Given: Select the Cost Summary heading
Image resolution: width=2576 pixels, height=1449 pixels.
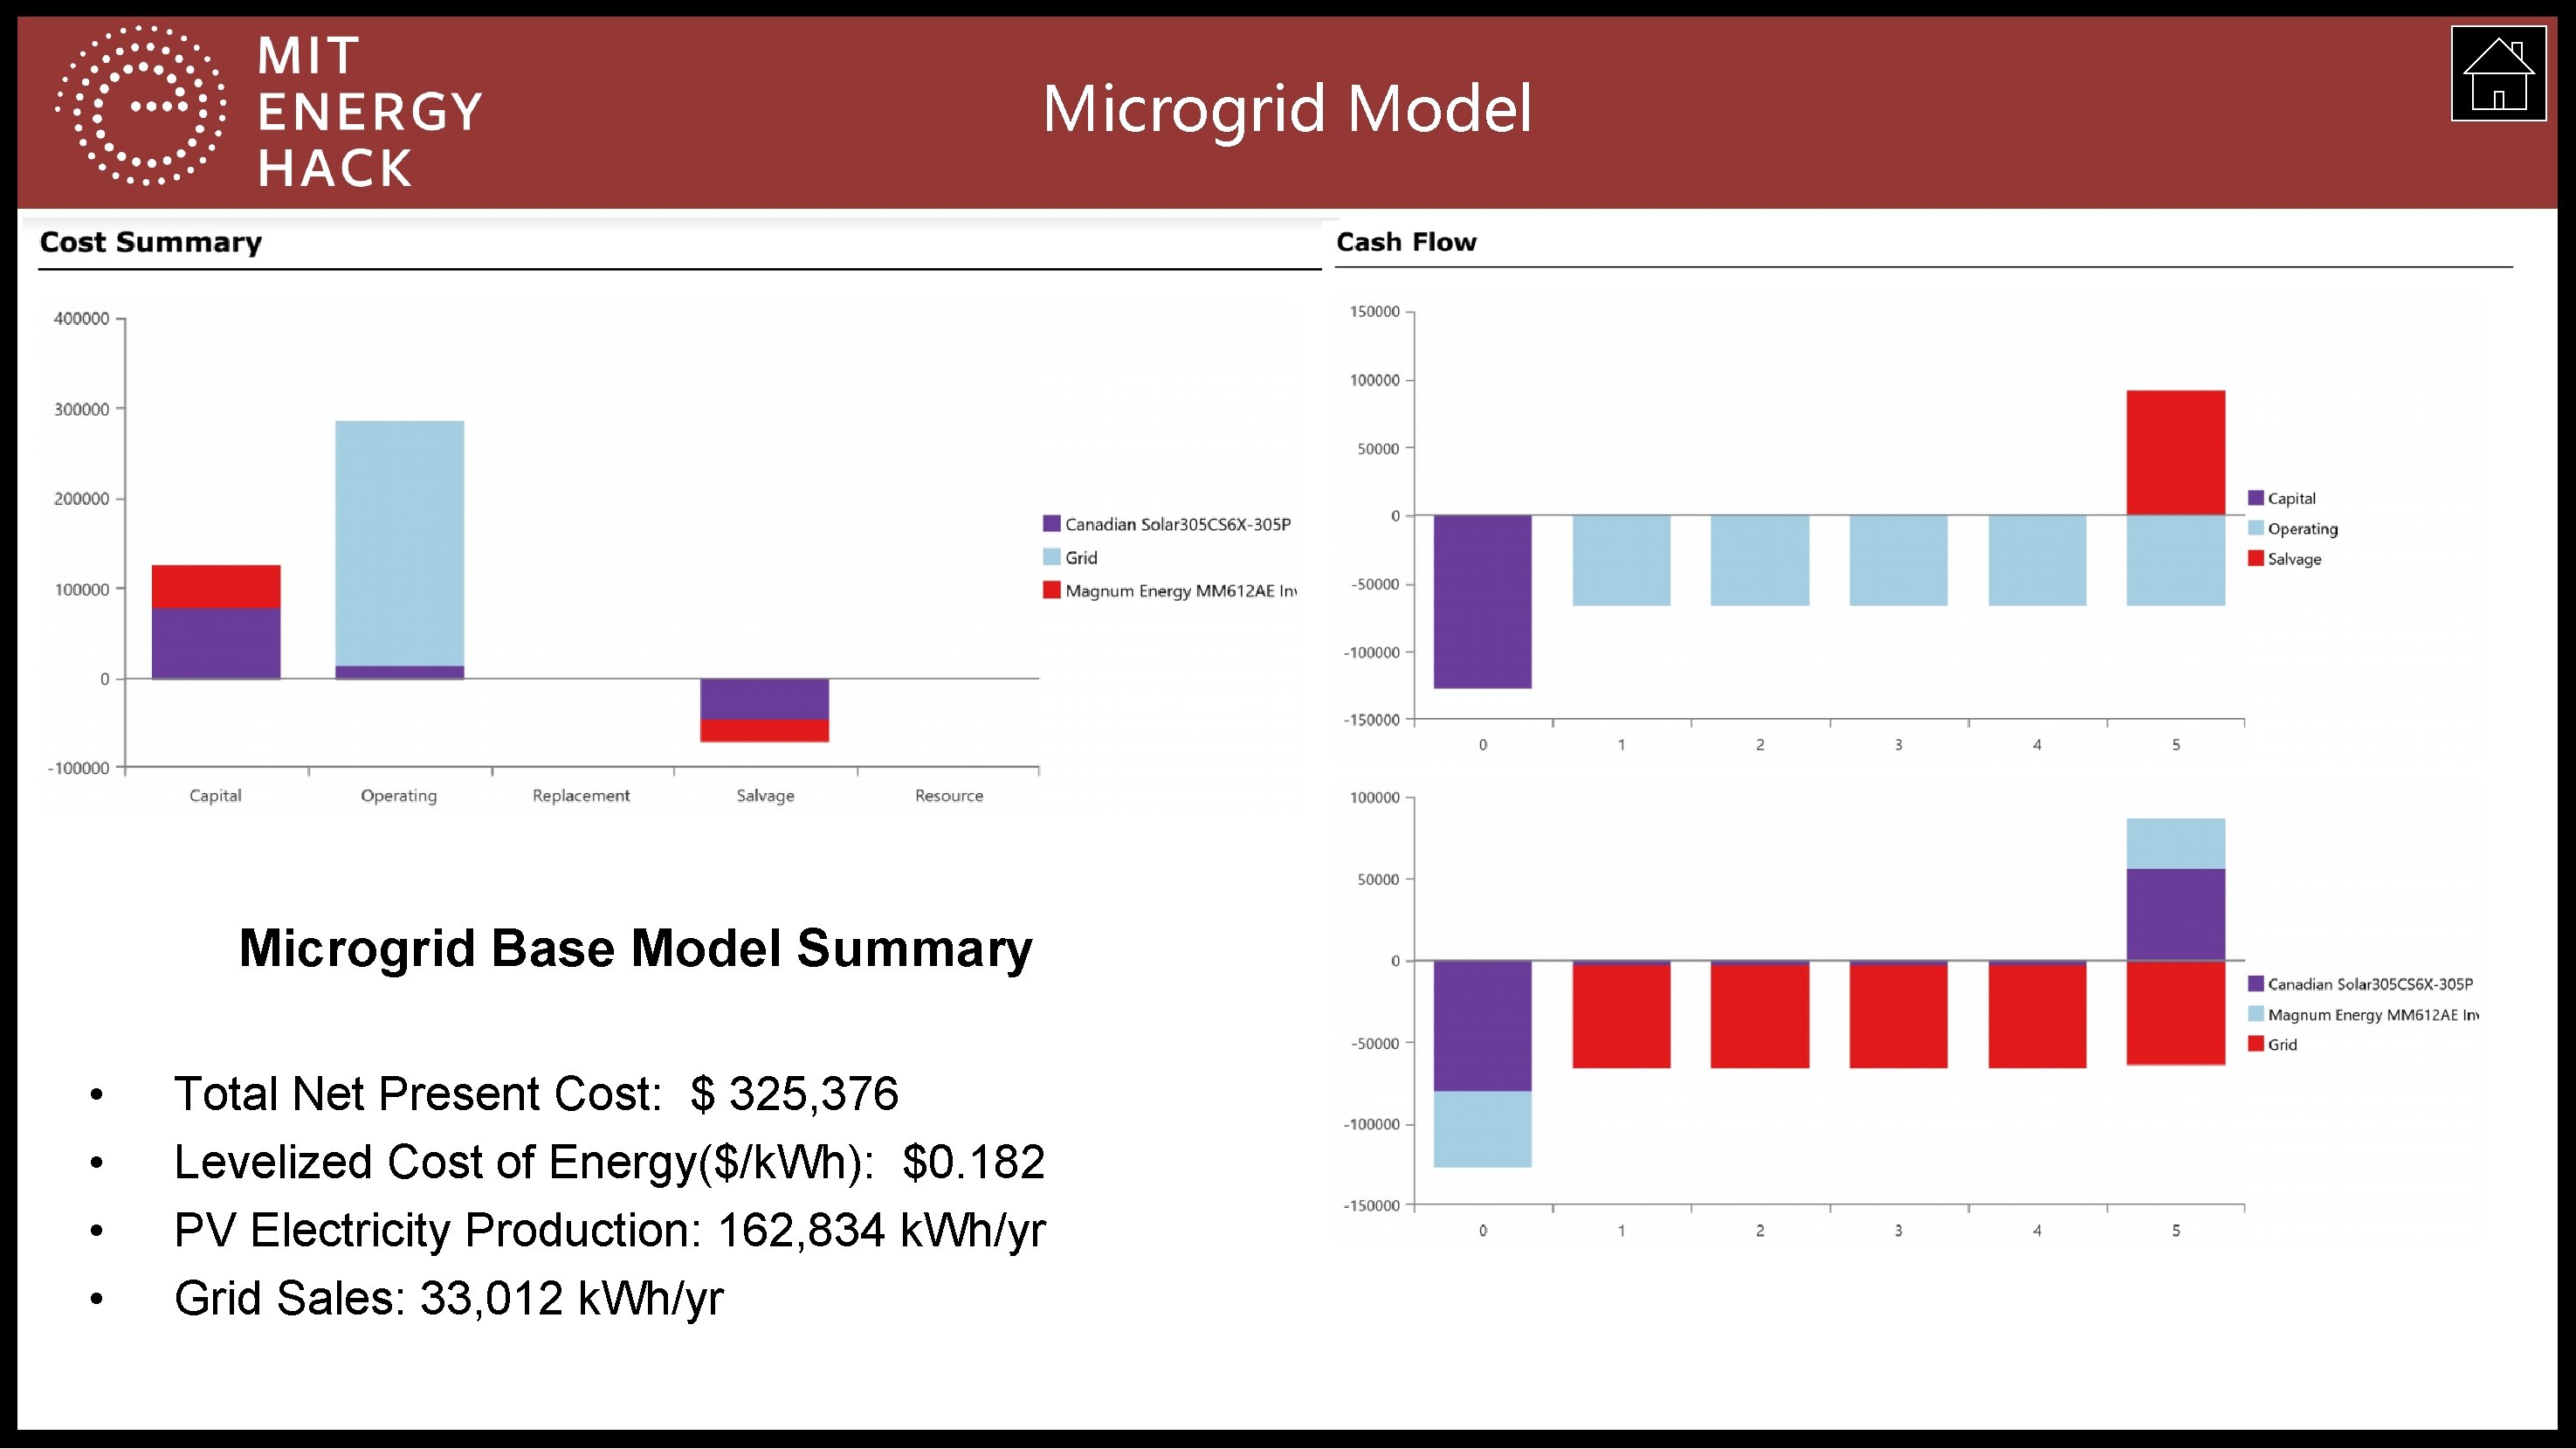Looking at the screenshot, I should 151,242.
